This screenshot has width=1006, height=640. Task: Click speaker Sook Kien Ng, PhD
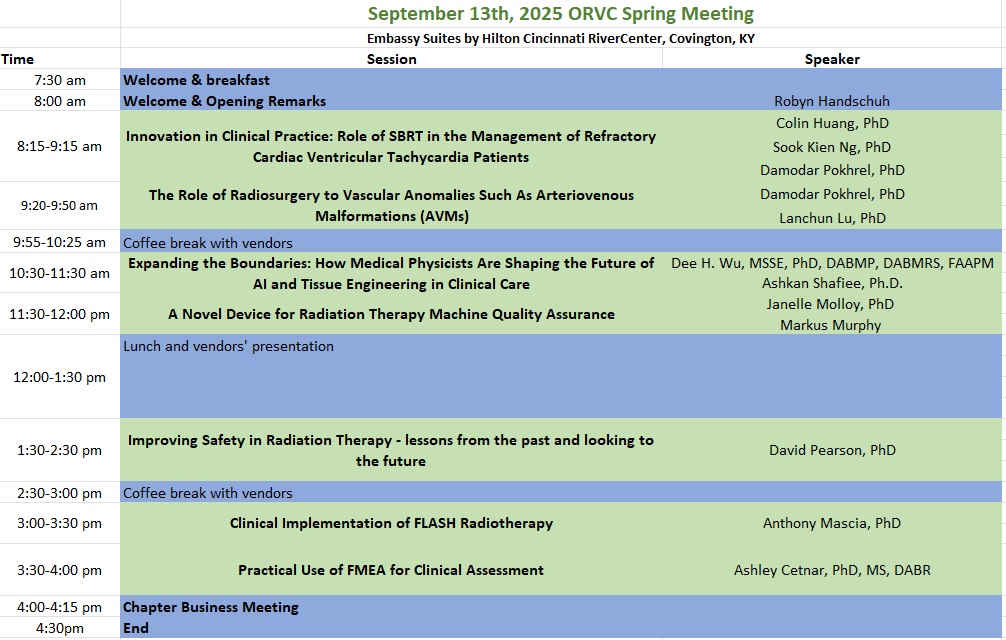[x=832, y=147]
